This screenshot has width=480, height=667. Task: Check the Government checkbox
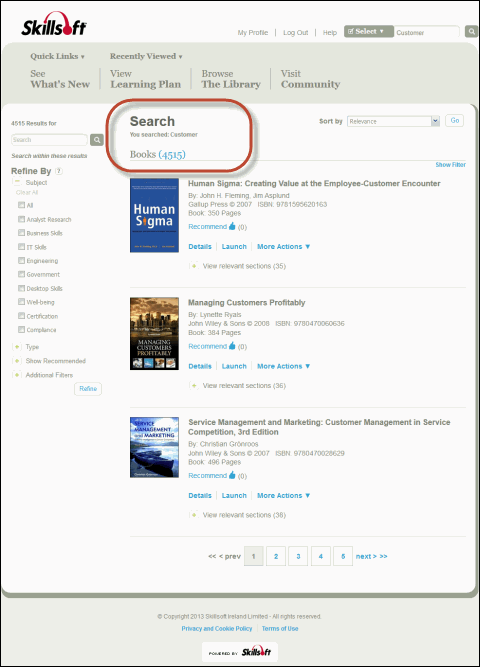(x=21, y=274)
